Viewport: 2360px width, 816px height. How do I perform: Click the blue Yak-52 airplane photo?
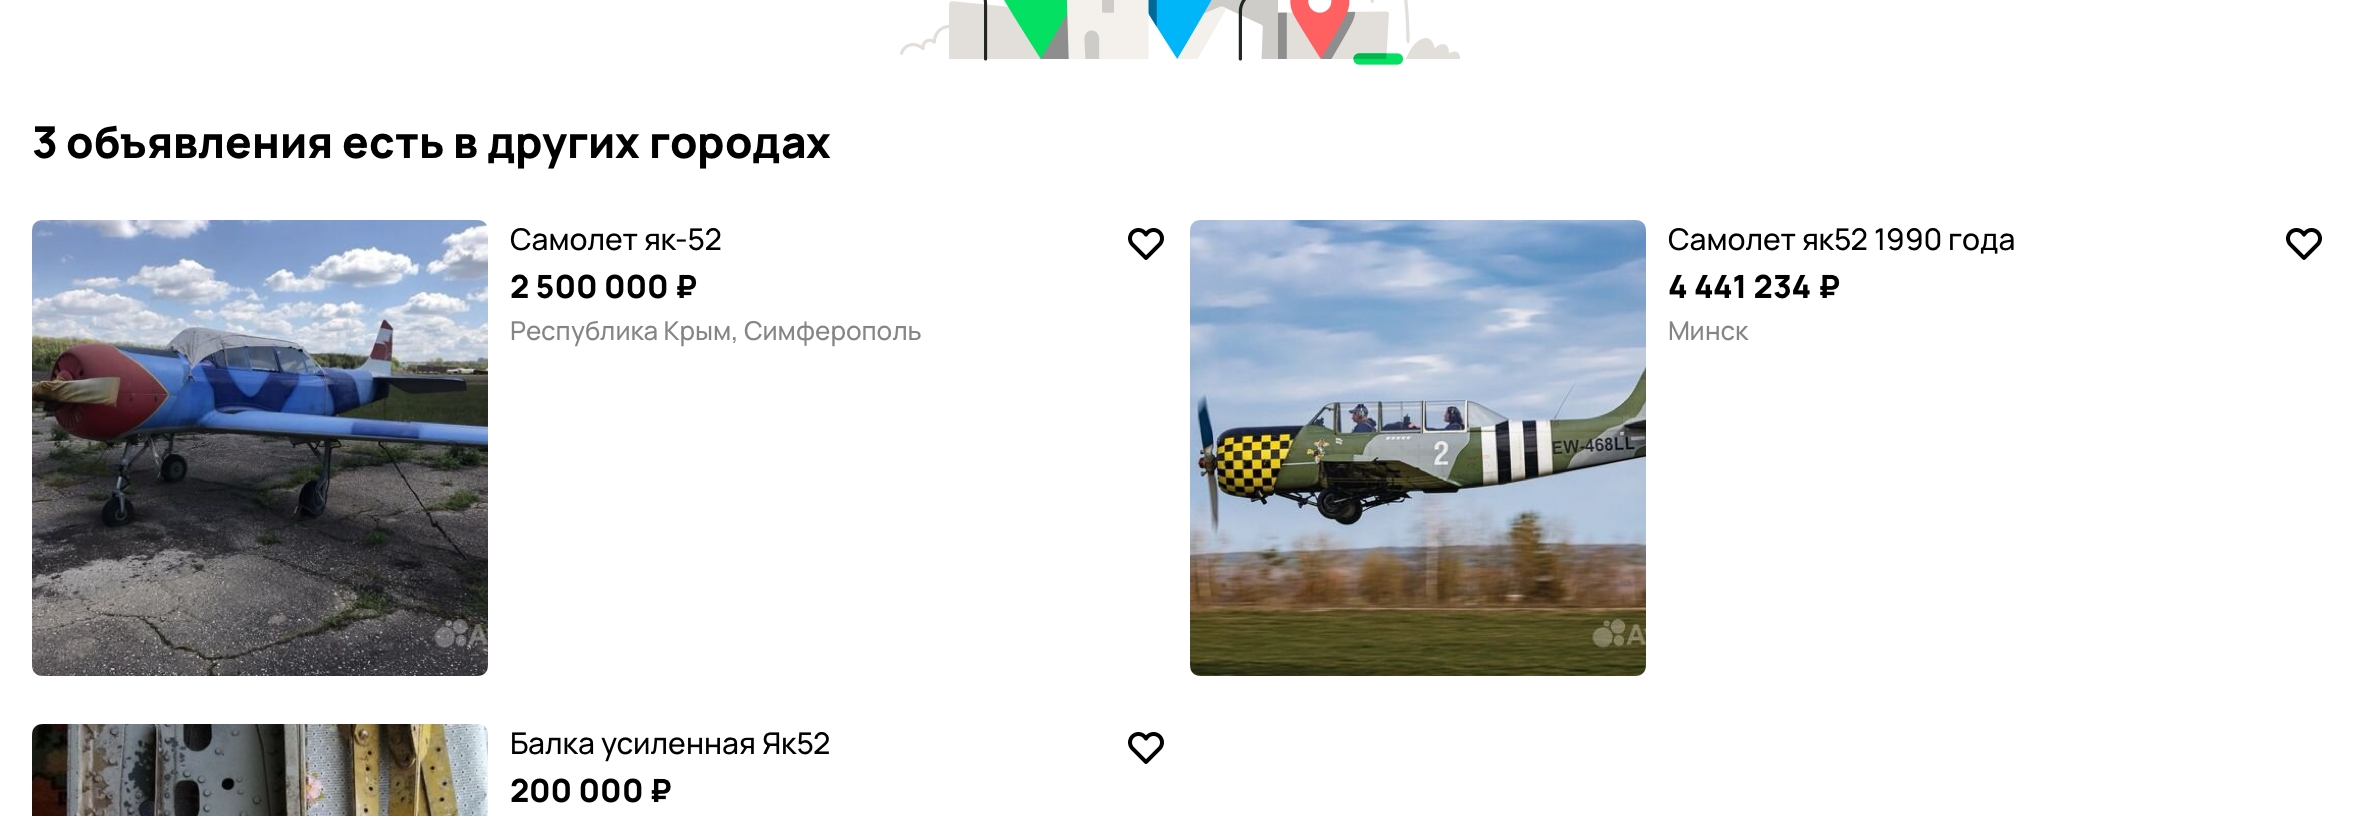point(260,448)
